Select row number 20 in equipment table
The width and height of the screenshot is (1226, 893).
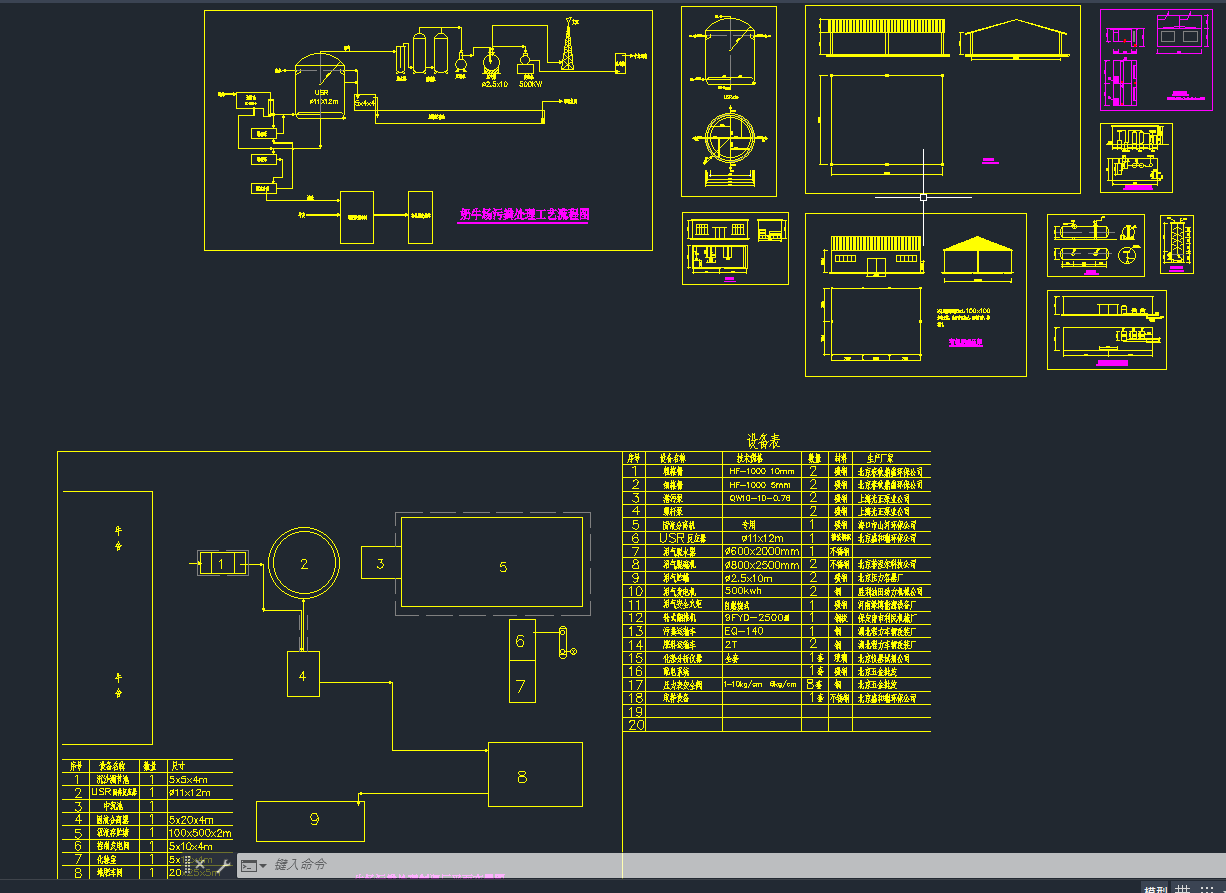[634, 724]
